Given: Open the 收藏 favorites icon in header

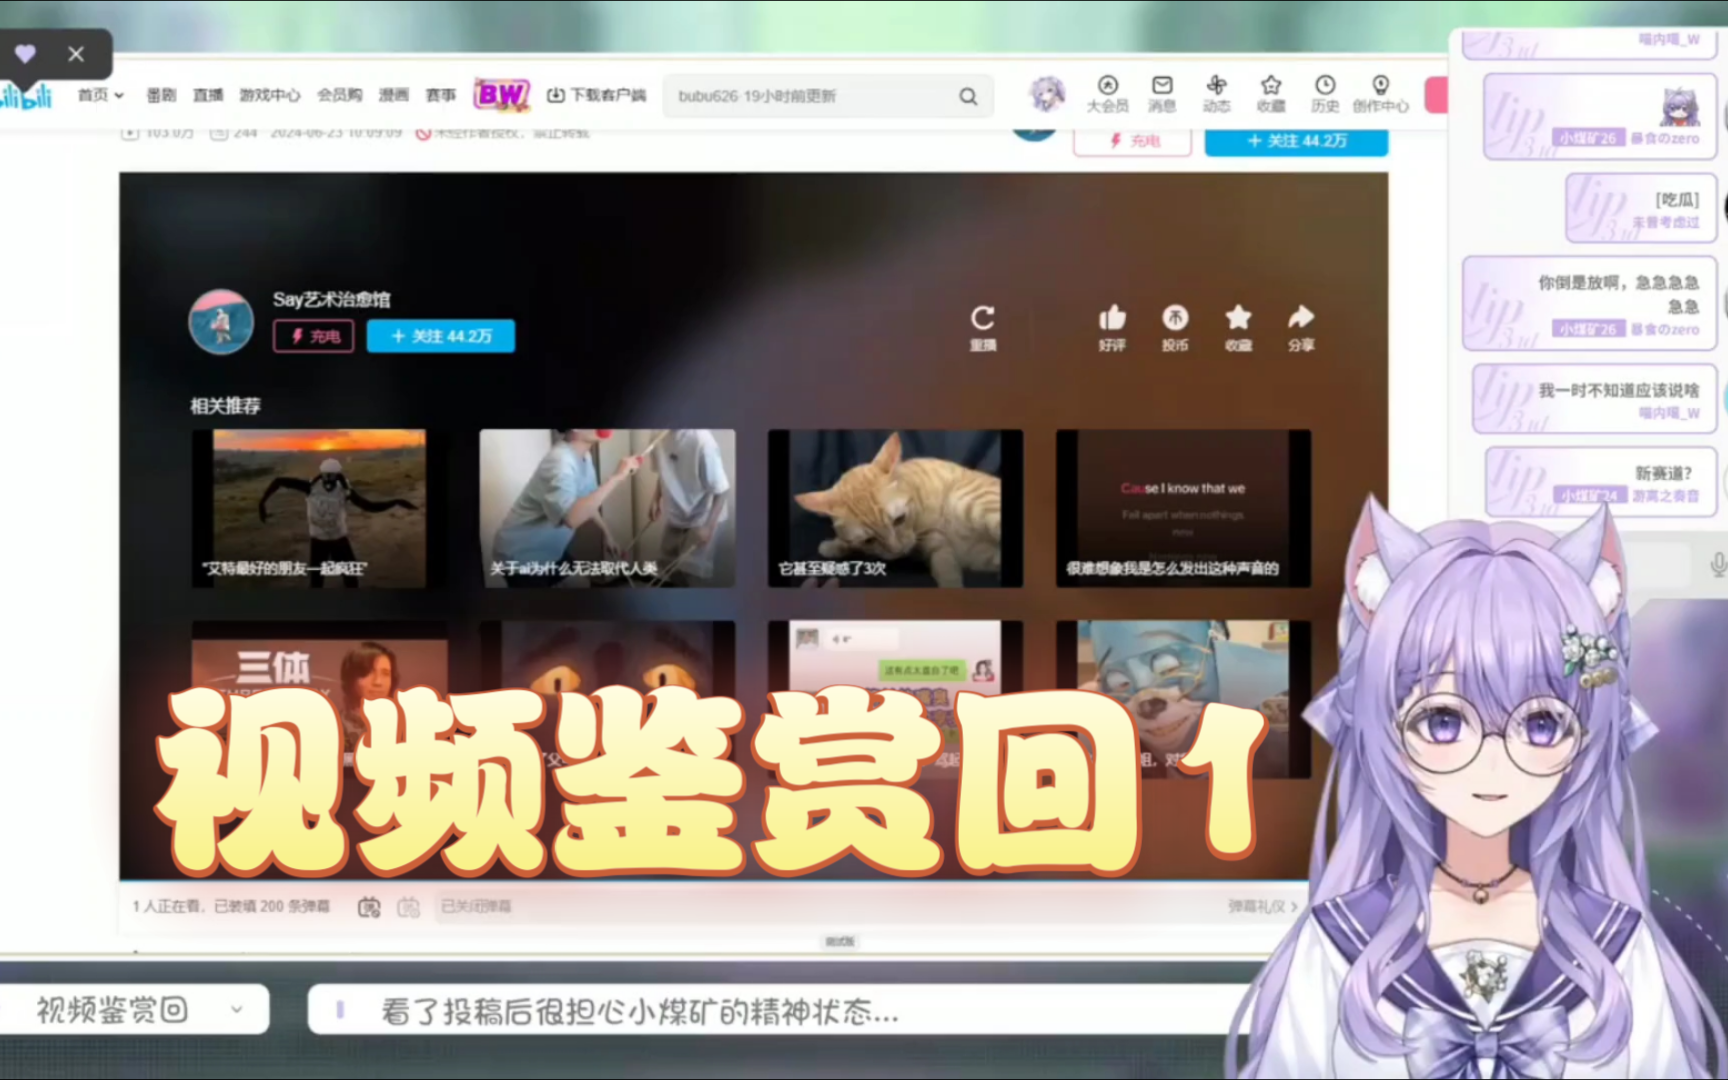Looking at the screenshot, I should pyautogui.click(x=1271, y=85).
